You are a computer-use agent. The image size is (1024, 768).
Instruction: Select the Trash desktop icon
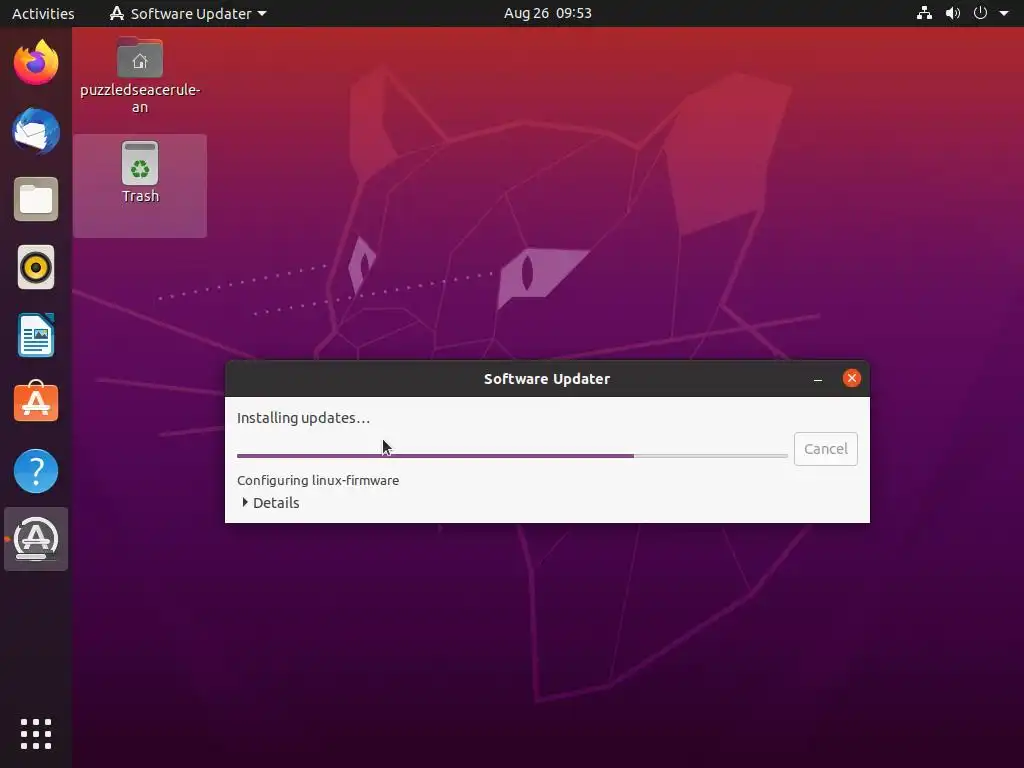pos(140,173)
